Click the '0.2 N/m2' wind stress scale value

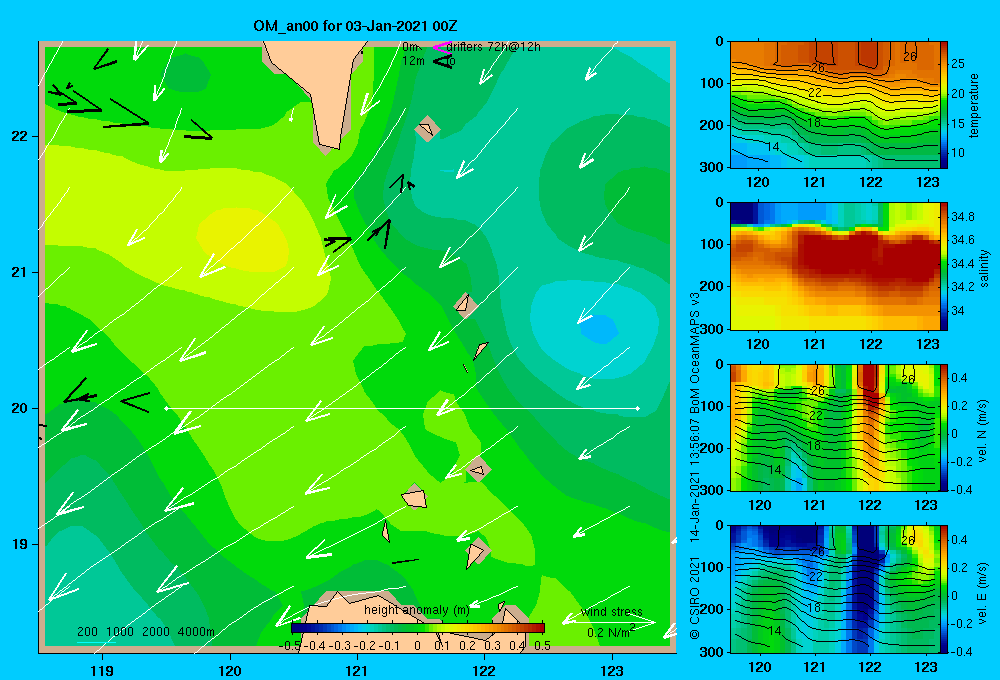[x=611, y=632]
